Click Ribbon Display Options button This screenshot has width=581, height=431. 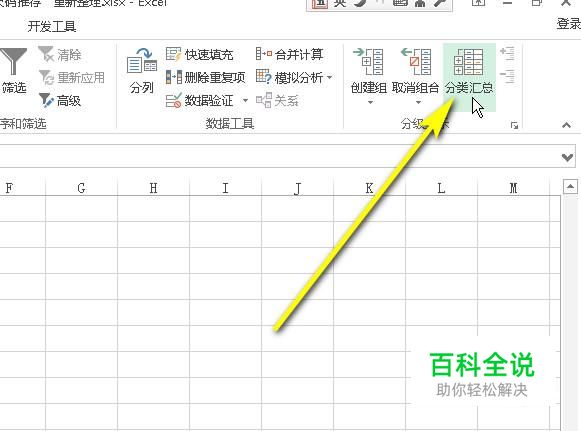click(x=478, y=3)
